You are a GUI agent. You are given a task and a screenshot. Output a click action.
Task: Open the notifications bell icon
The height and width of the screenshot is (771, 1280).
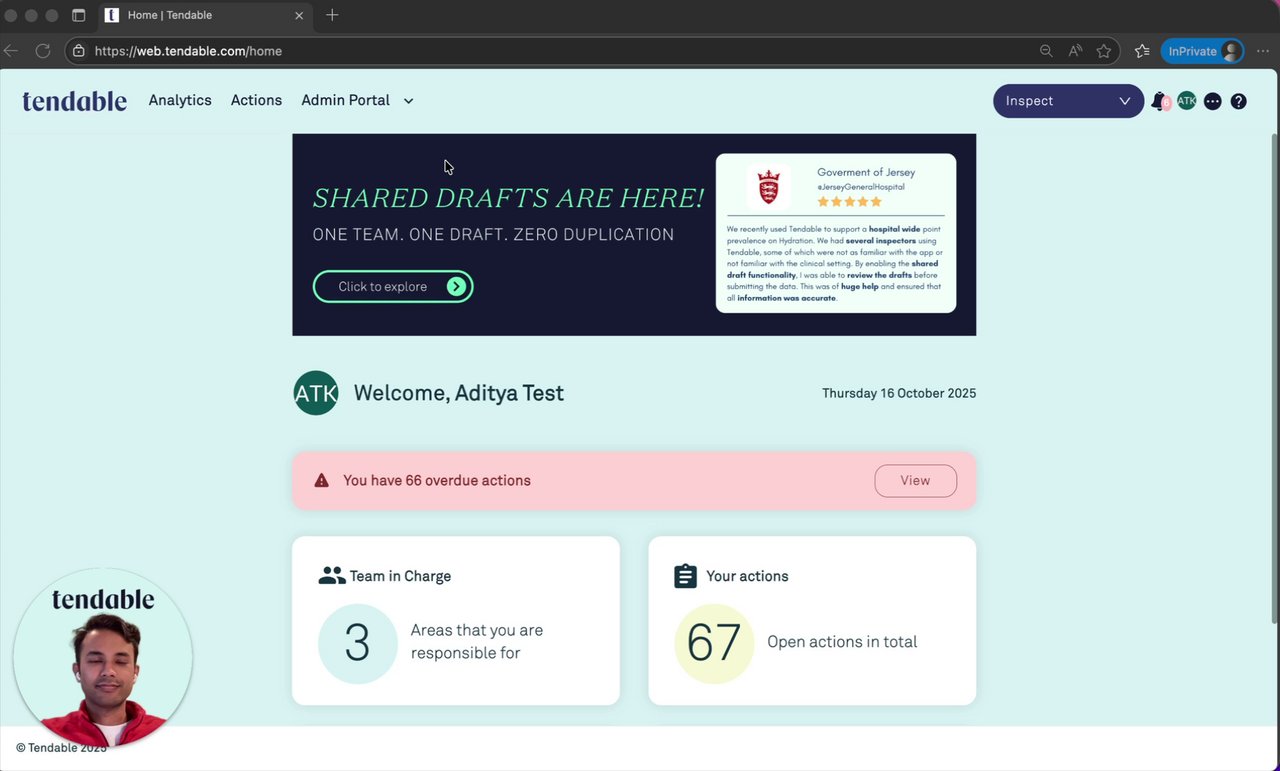coord(1159,101)
